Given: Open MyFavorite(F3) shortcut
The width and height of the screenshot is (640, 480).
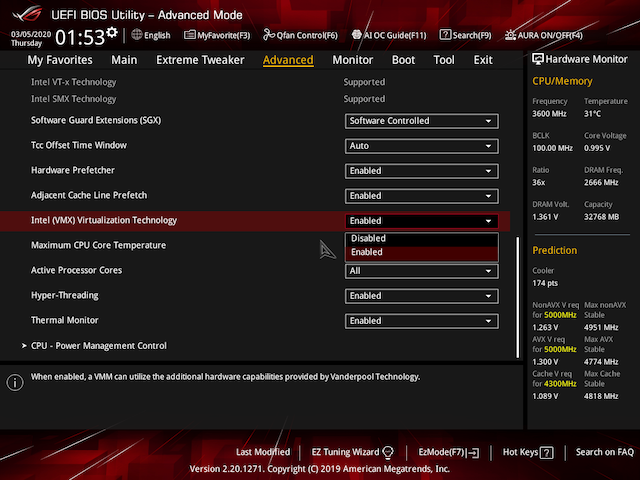Looking at the screenshot, I should 217,36.
